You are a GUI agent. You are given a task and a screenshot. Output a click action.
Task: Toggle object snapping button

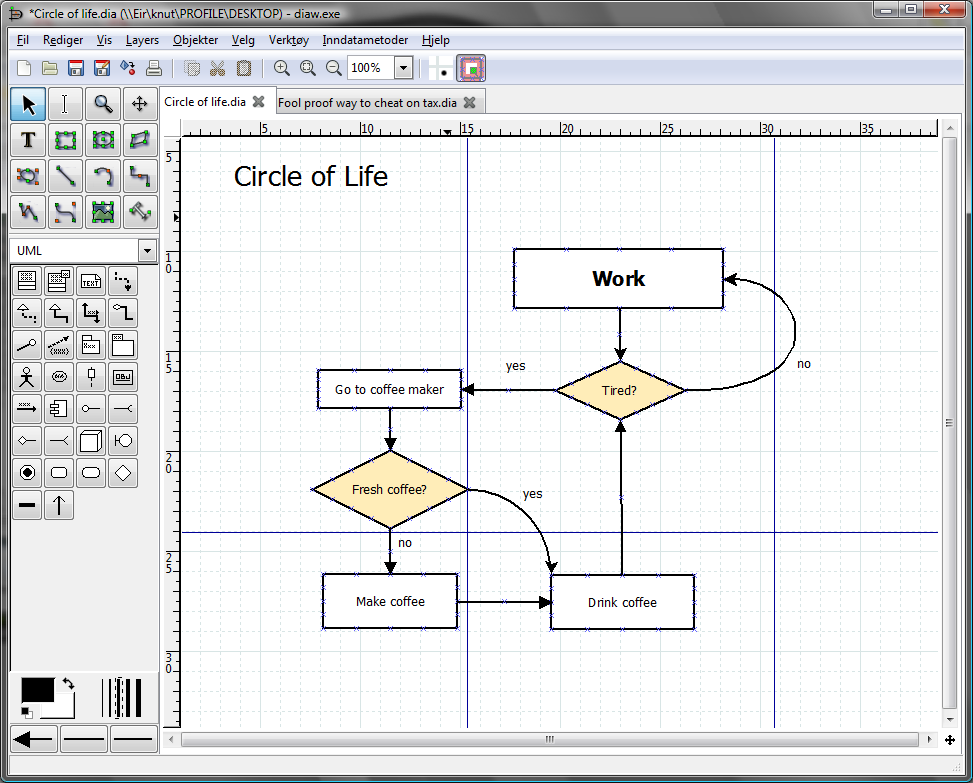(x=471, y=68)
